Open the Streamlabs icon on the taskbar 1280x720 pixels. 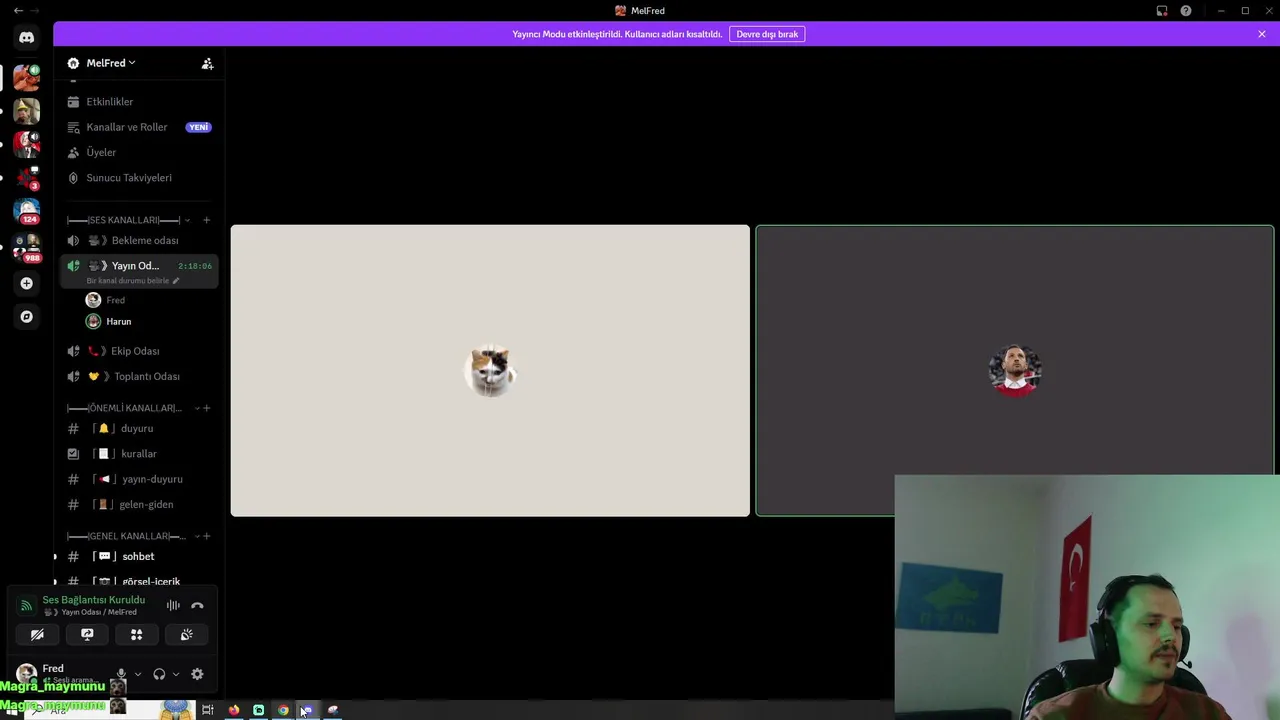point(258,710)
